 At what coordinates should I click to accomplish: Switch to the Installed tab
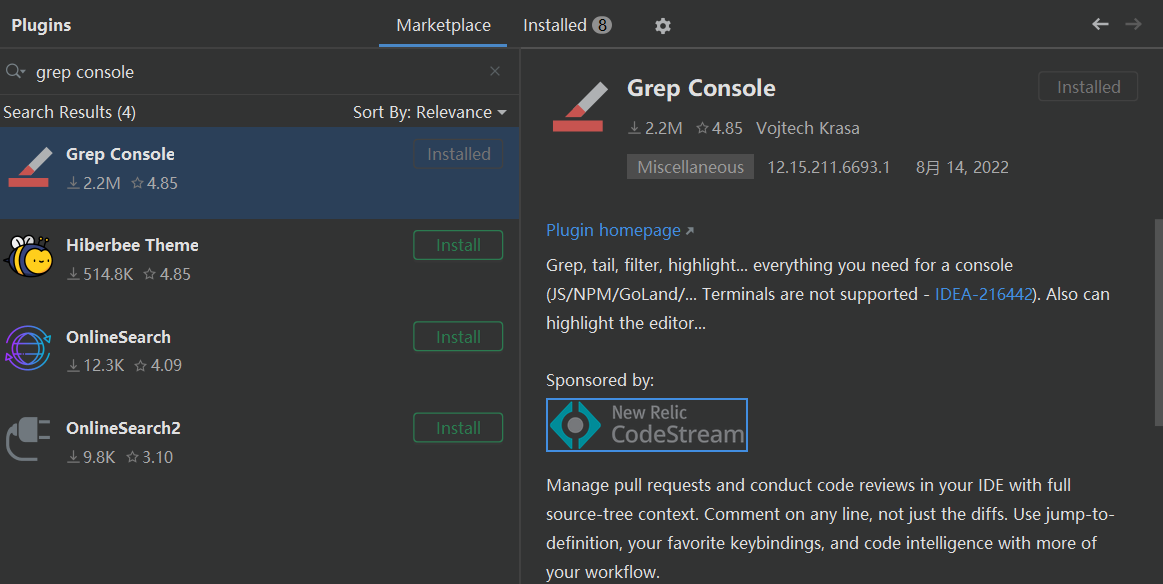567,25
